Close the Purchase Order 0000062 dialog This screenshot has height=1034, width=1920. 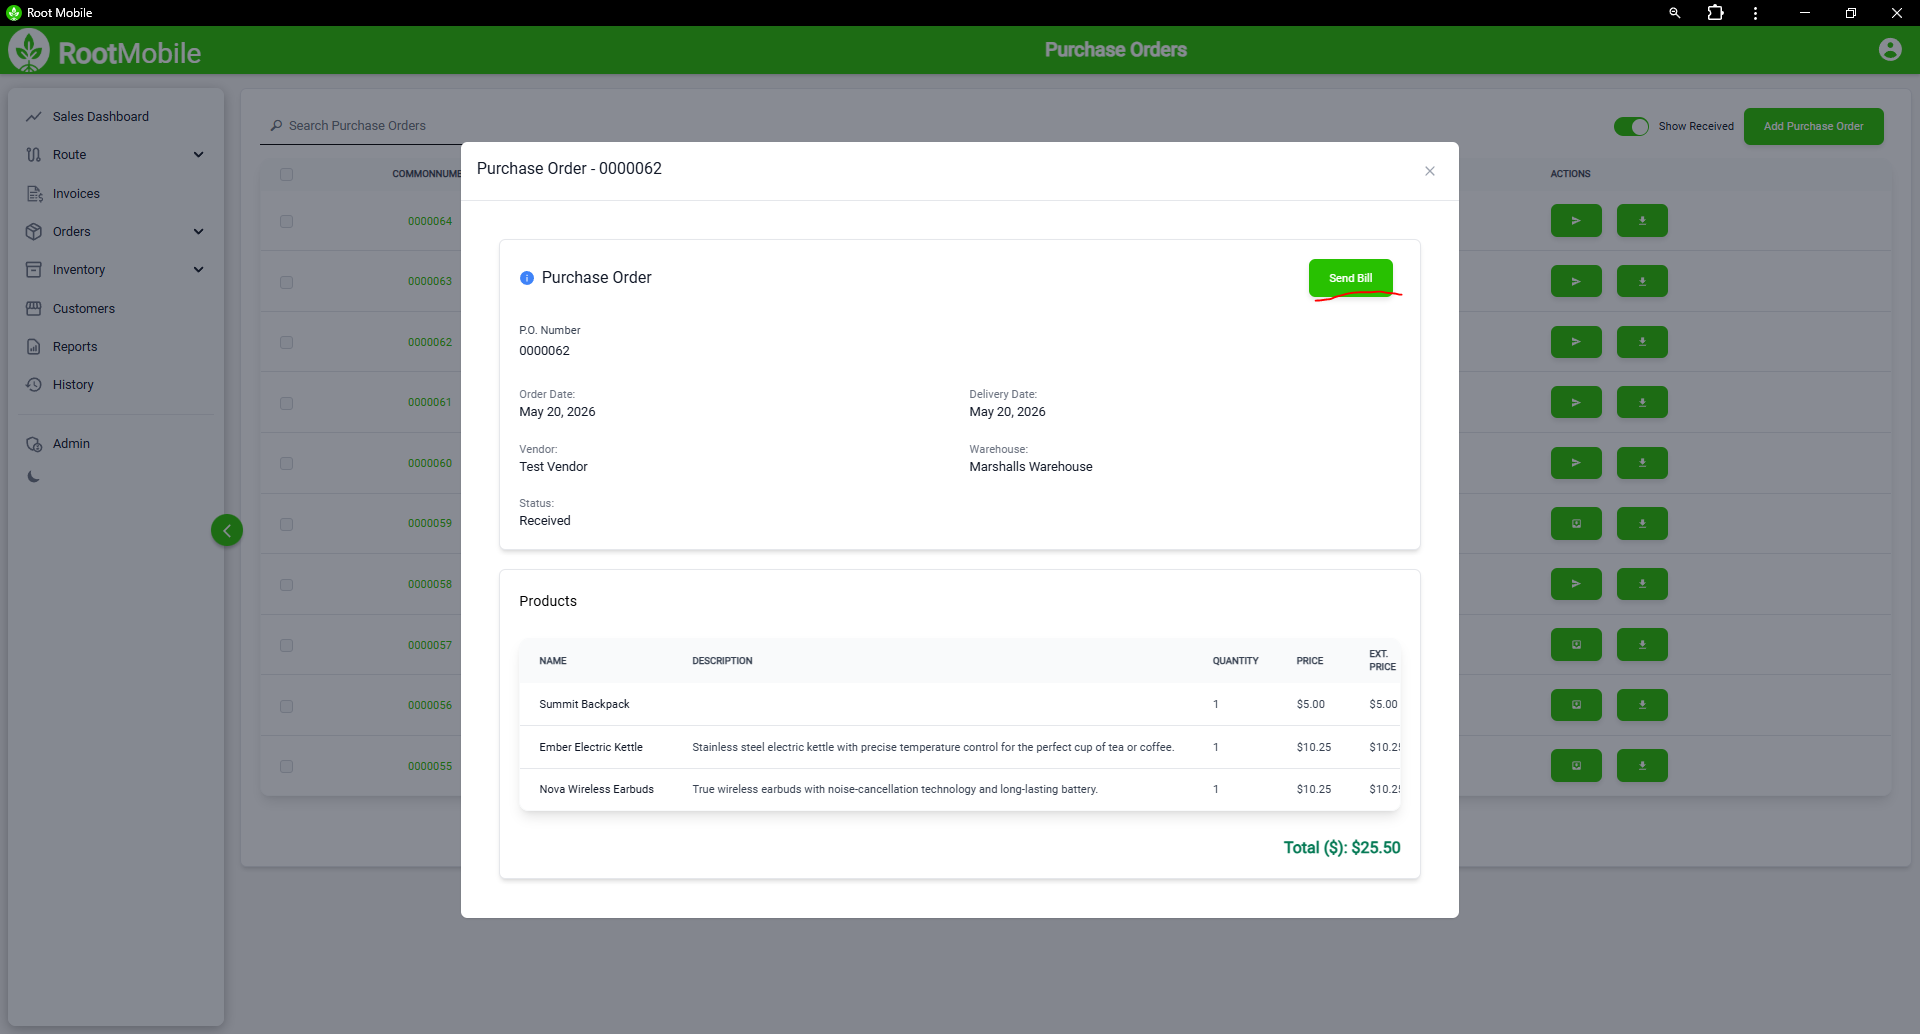1430,171
